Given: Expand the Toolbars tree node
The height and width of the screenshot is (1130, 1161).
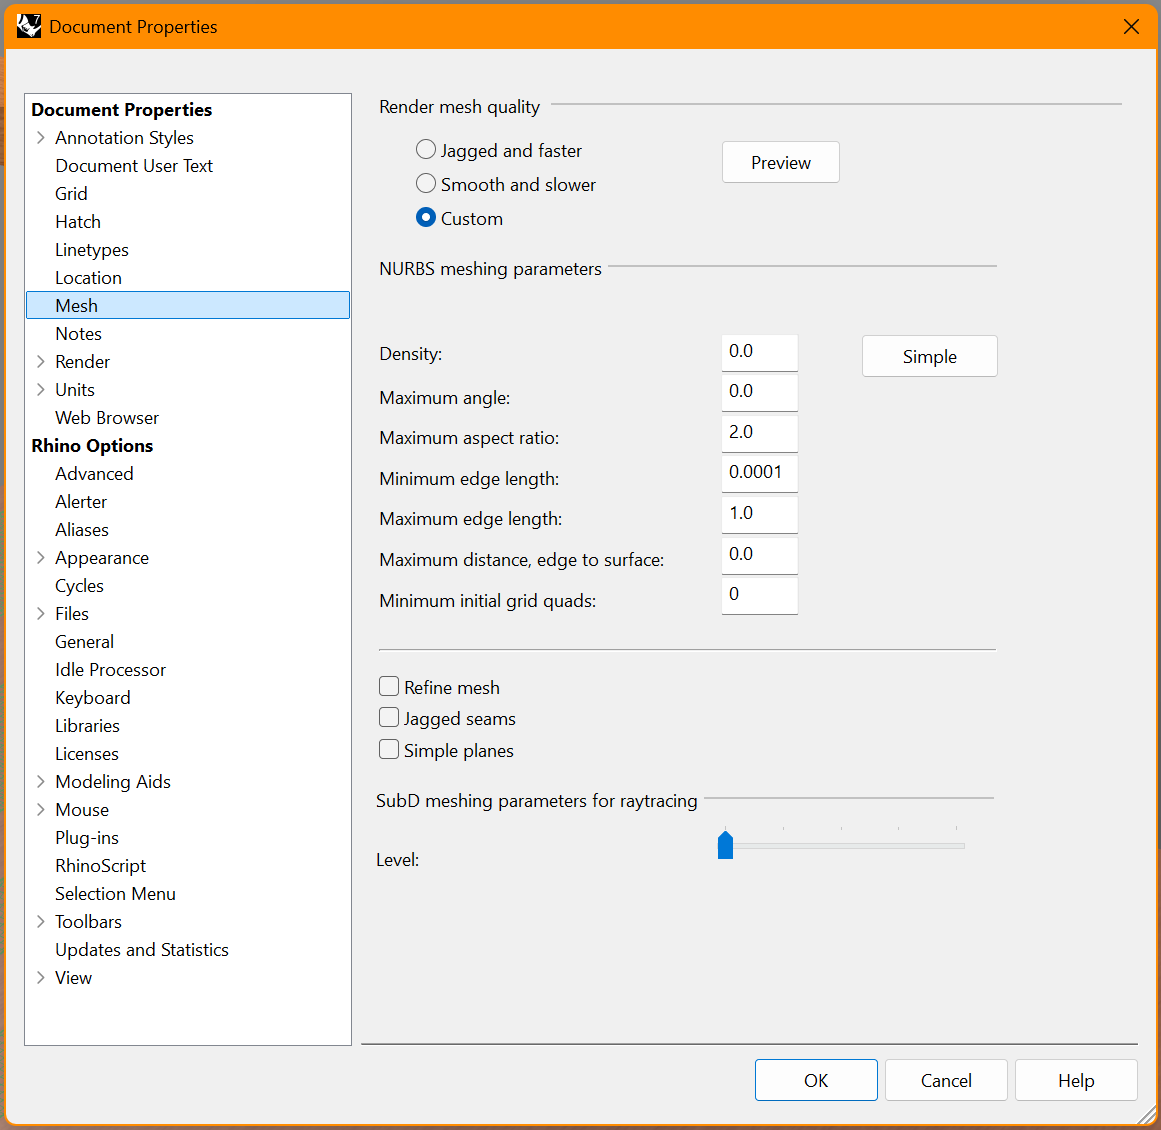Looking at the screenshot, I should coord(41,922).
